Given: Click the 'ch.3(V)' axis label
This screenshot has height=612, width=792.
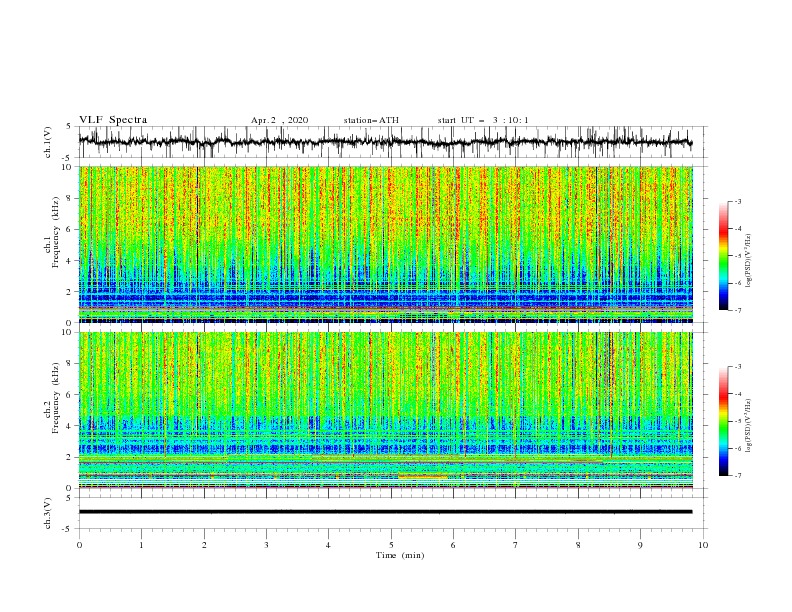Looking at the screenshot, I should (48, 513).
